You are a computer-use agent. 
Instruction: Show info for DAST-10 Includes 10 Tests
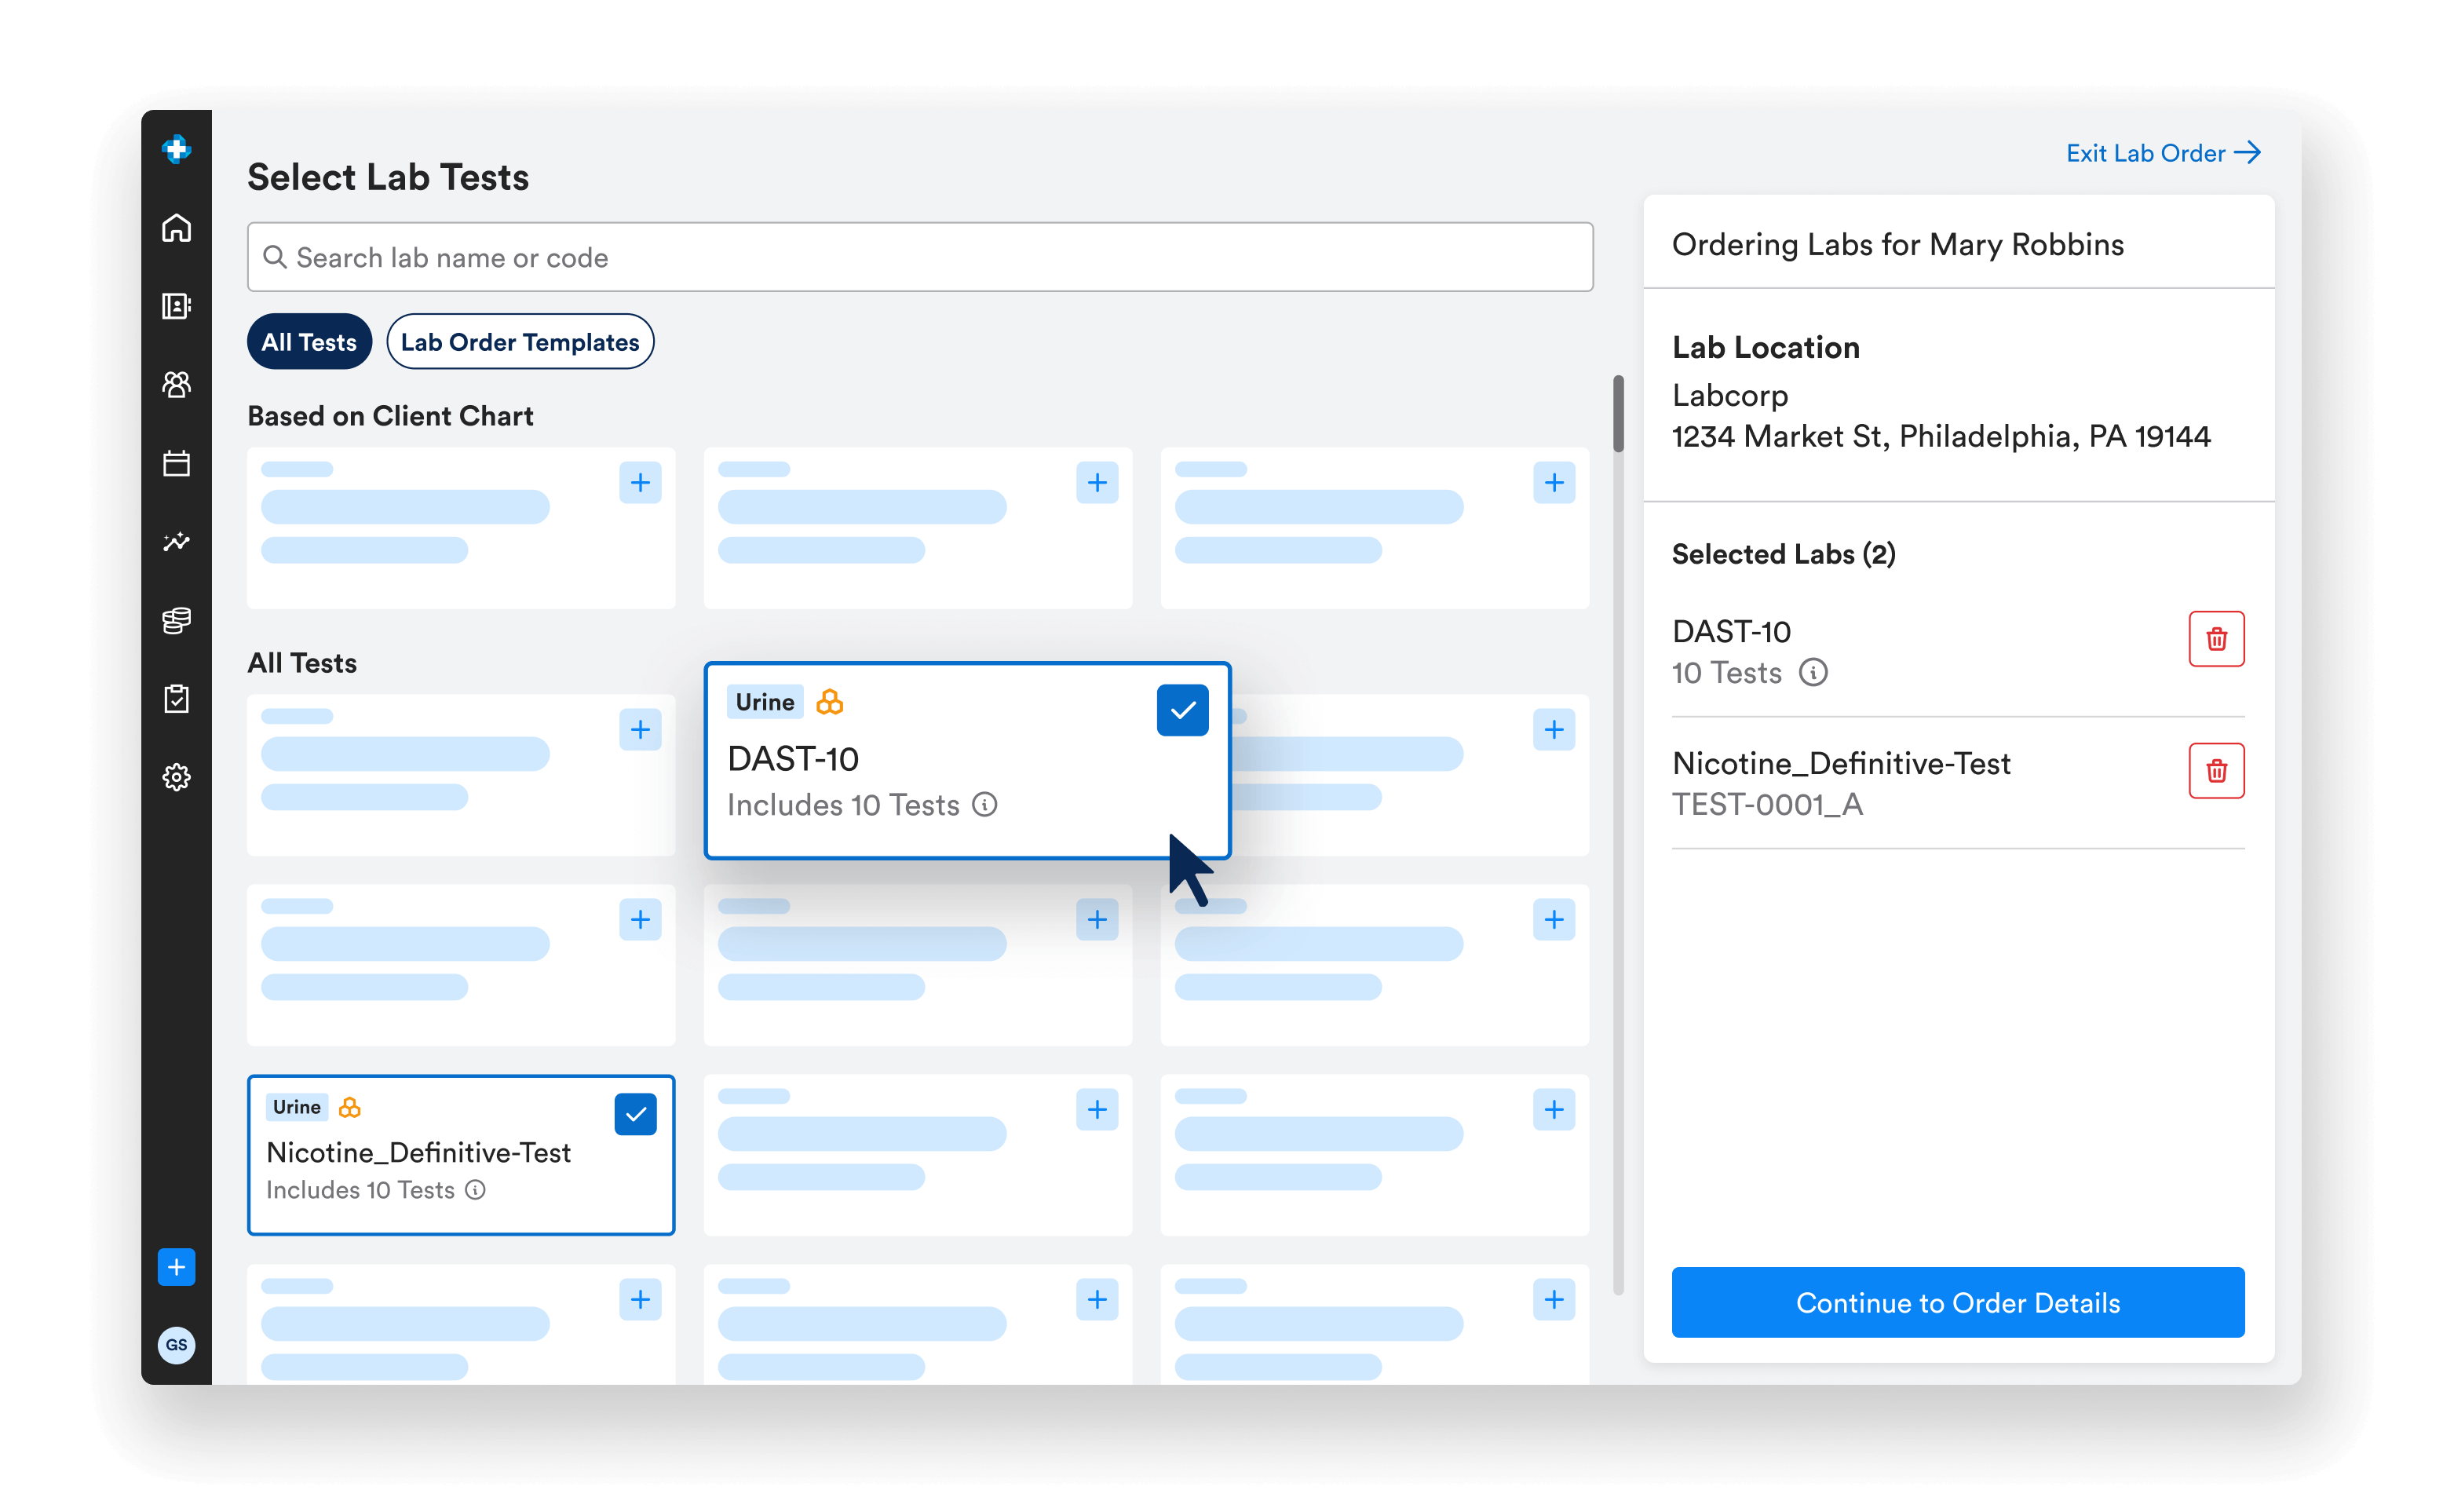[x=985, y=805]
